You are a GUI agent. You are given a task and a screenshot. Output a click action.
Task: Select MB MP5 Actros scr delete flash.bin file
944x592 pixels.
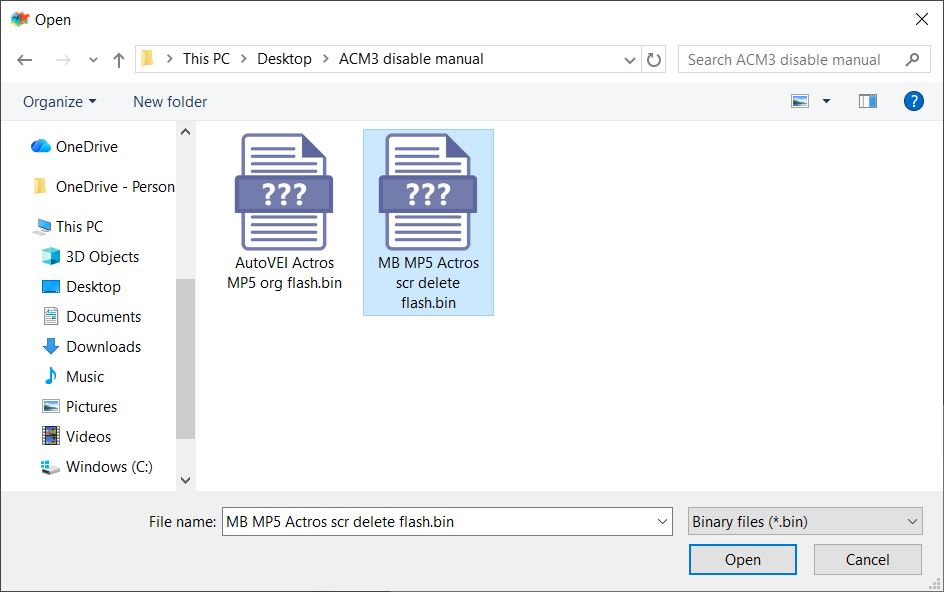(x=428, y=222)
